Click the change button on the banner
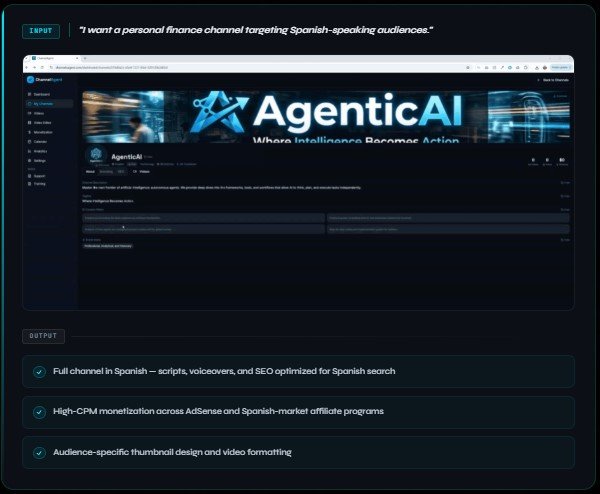This screenshot has height=494, width=600. click(x=560, y=96)
